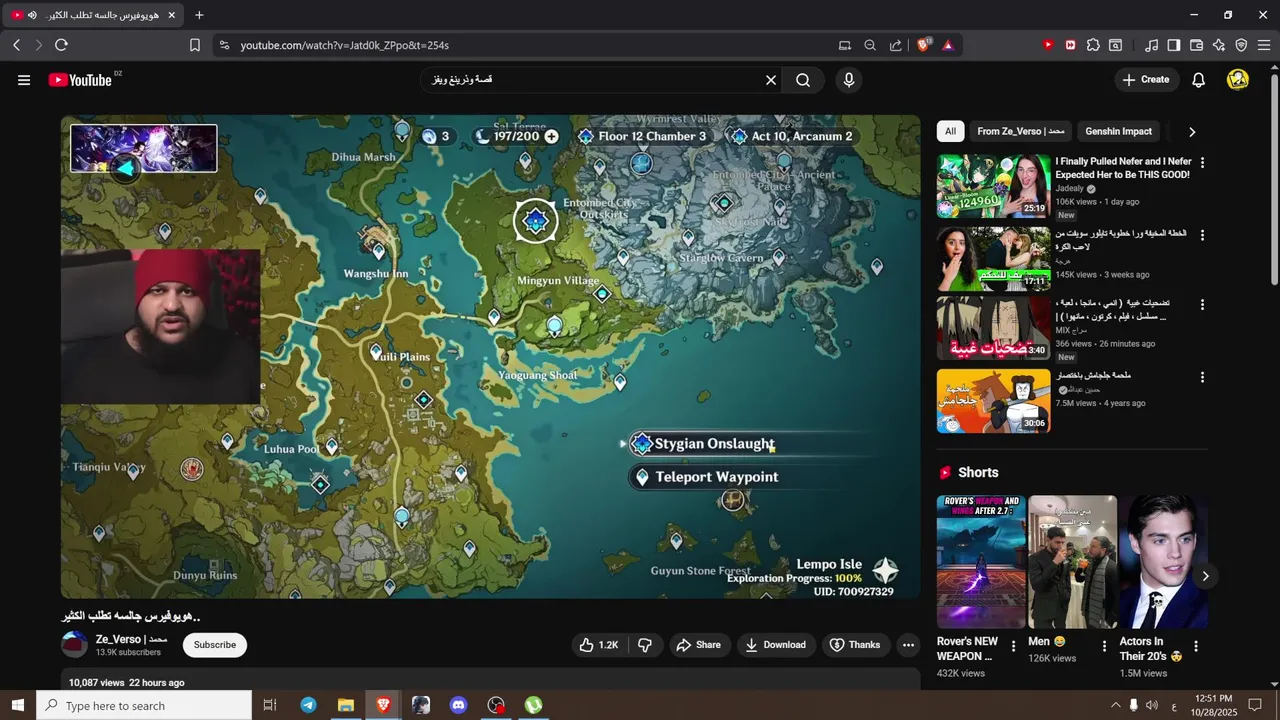Open the Windows Start menu
This screenshot has height=720, width=1280.
click(x=18, y=705)
